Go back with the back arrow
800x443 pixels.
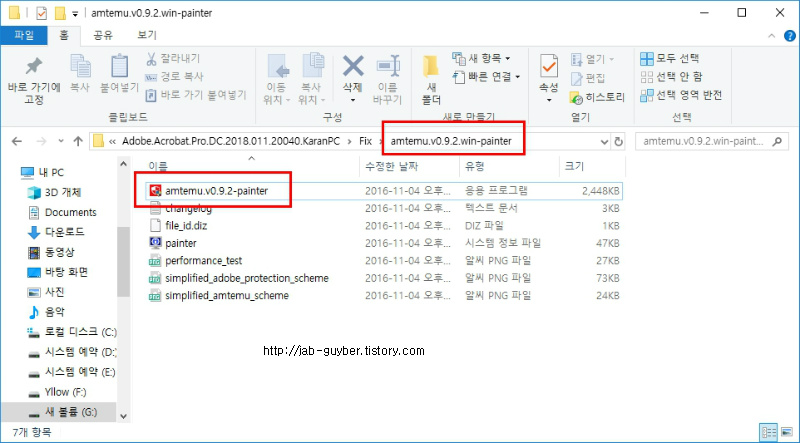point(17,141)
